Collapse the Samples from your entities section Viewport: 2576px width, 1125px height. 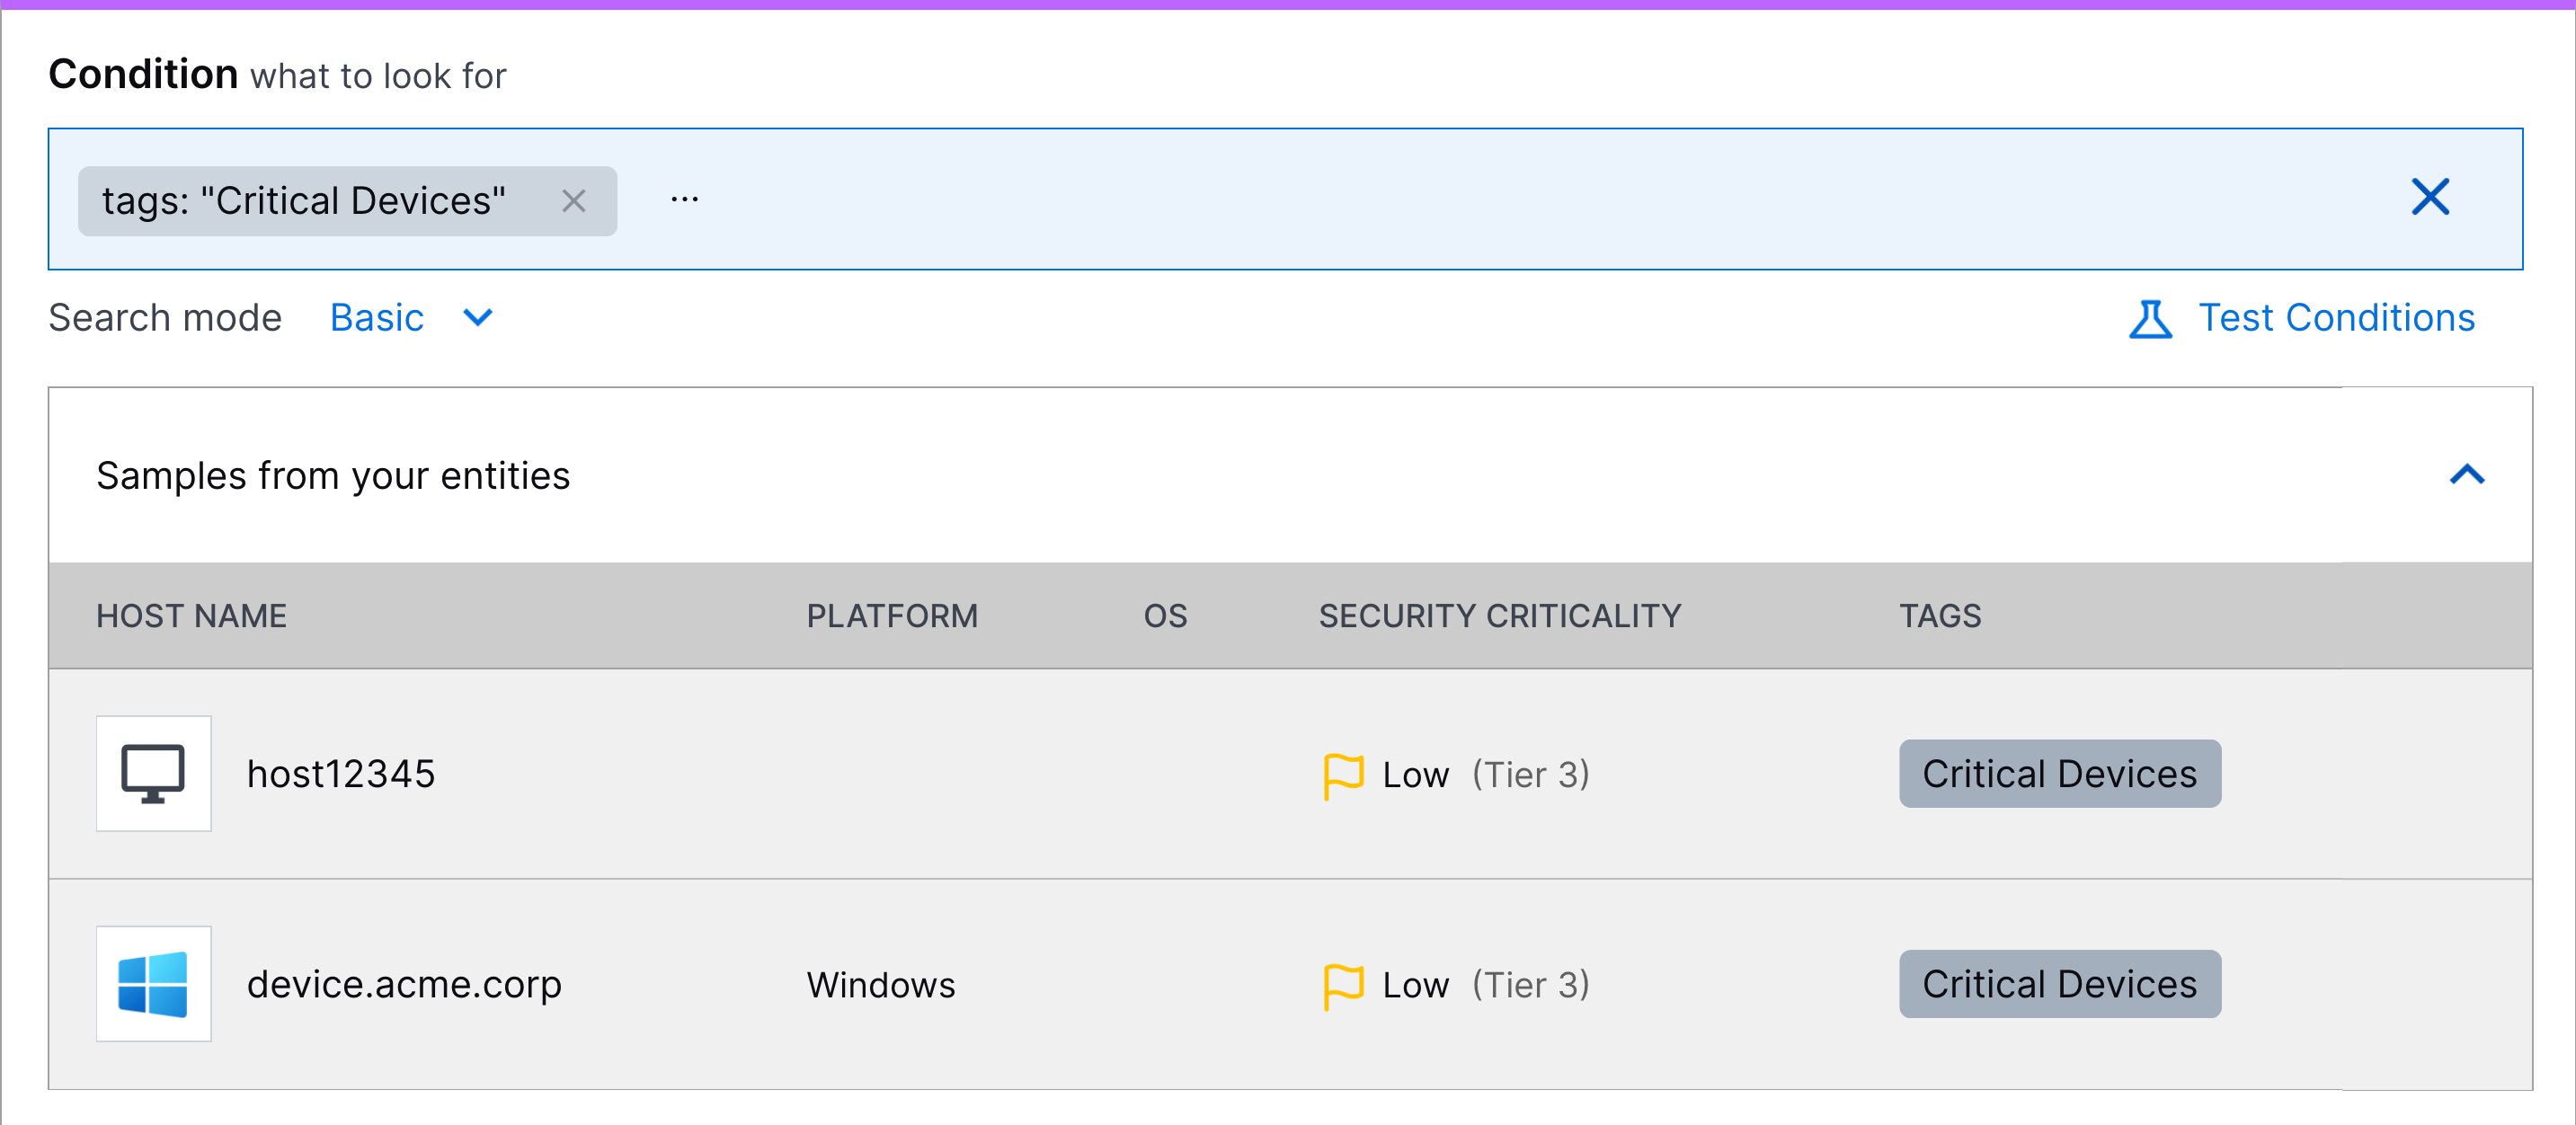(2467, 474)
